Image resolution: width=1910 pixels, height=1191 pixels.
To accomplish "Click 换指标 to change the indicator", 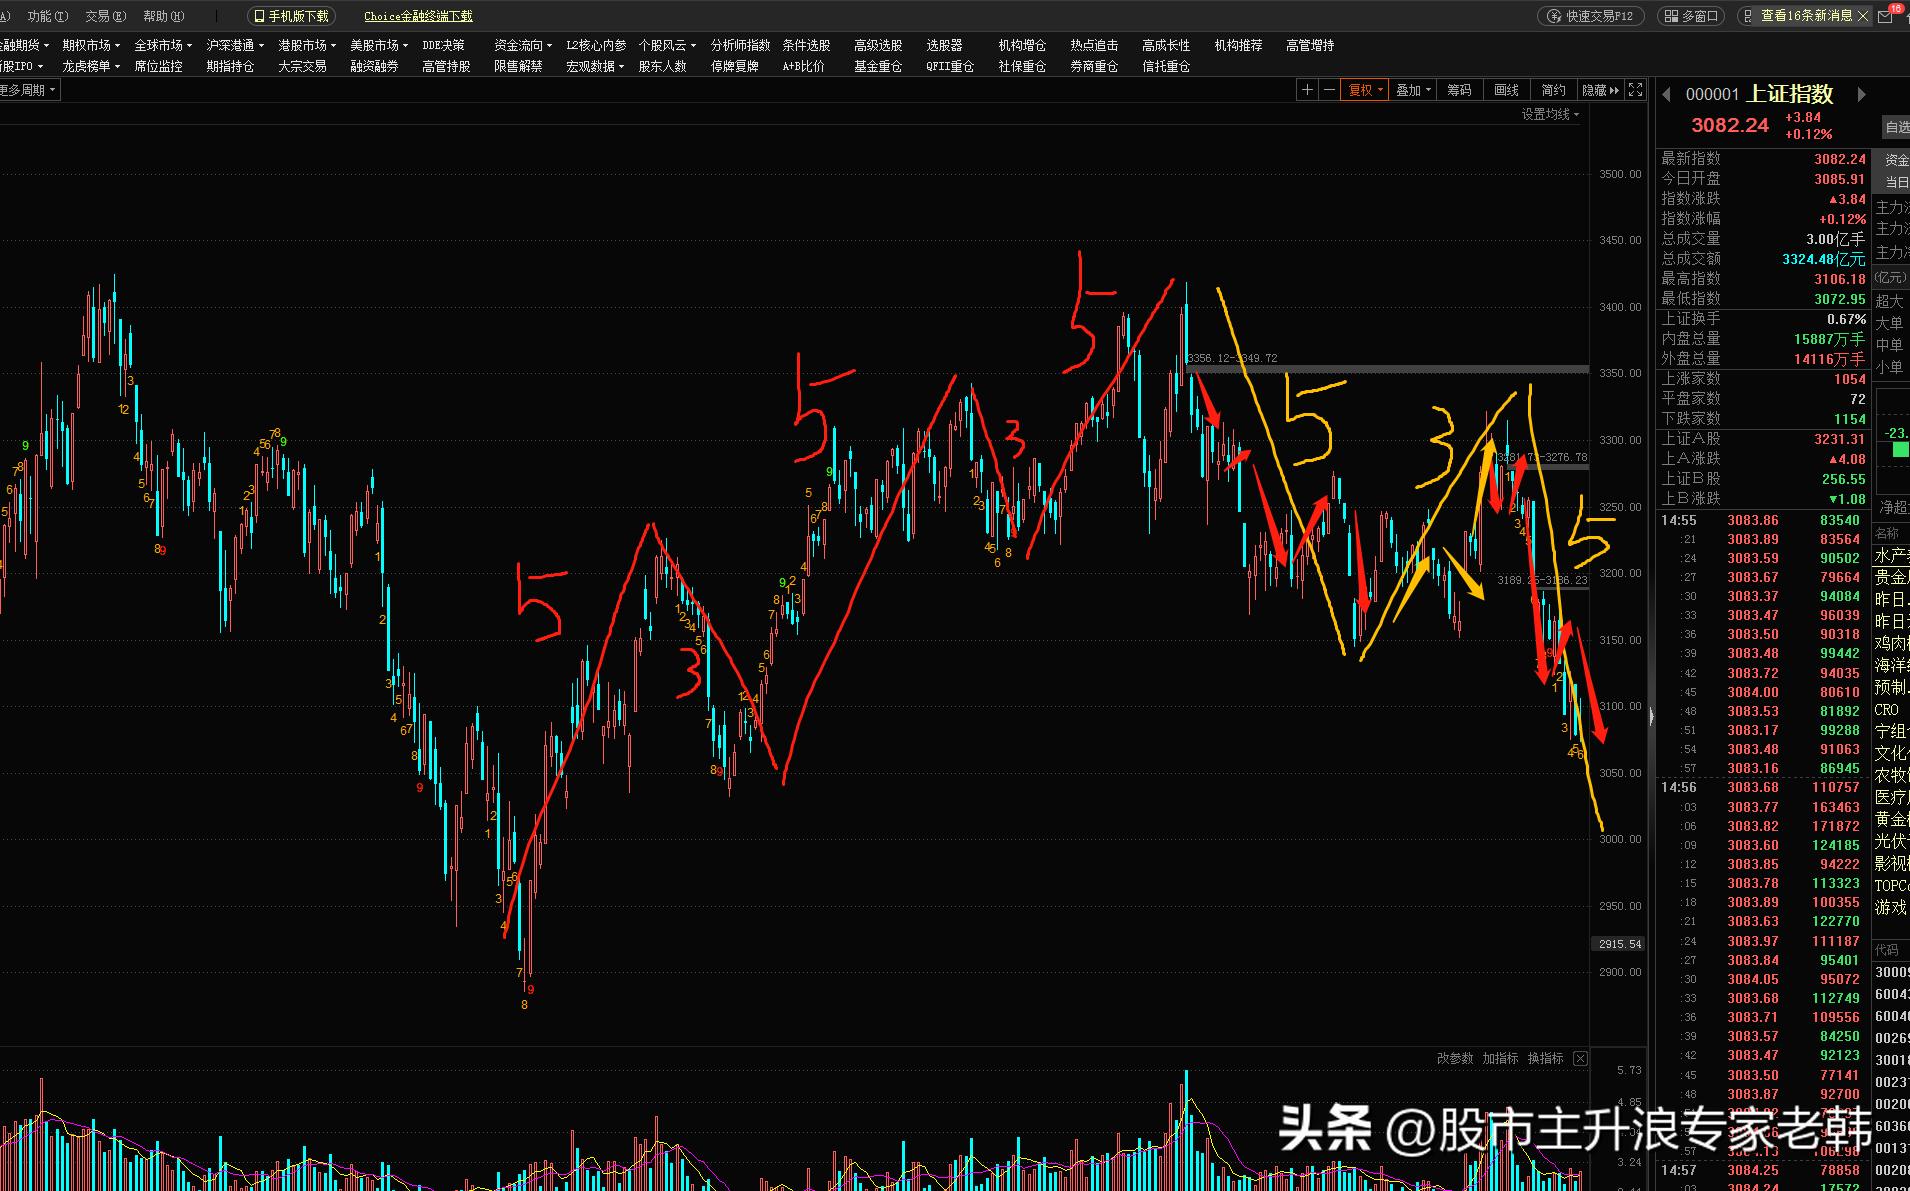I will point(1545,1058).
